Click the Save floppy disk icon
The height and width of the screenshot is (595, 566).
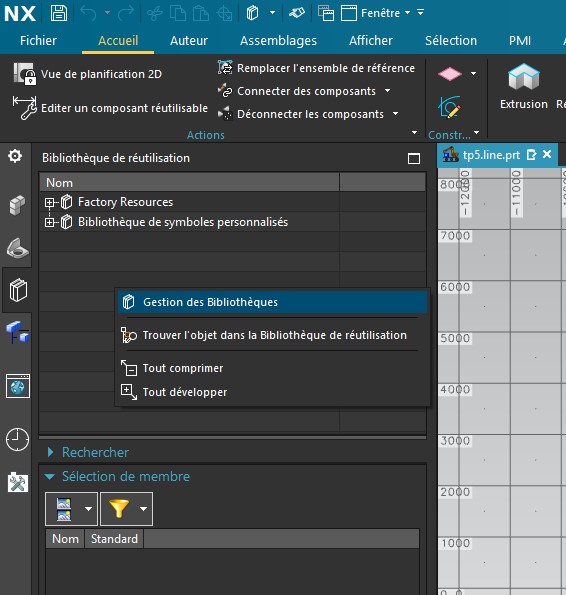pyautogui.click(x=59, y=13)
